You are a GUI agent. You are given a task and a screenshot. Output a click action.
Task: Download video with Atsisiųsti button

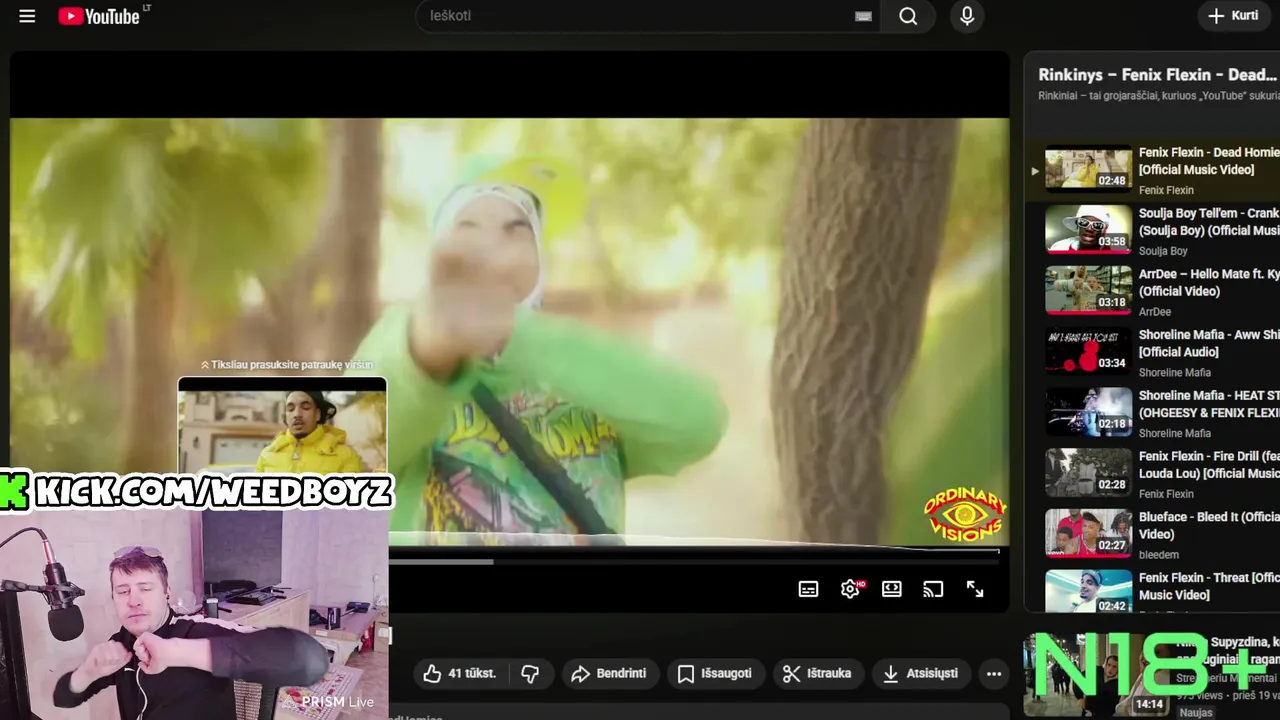[x=921, y=674]
